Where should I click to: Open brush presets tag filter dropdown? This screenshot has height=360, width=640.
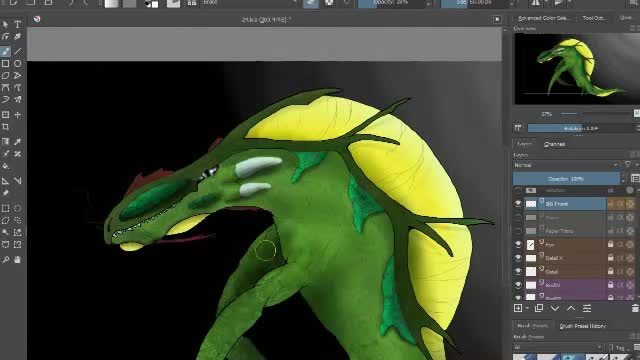[x=558, y=347]
